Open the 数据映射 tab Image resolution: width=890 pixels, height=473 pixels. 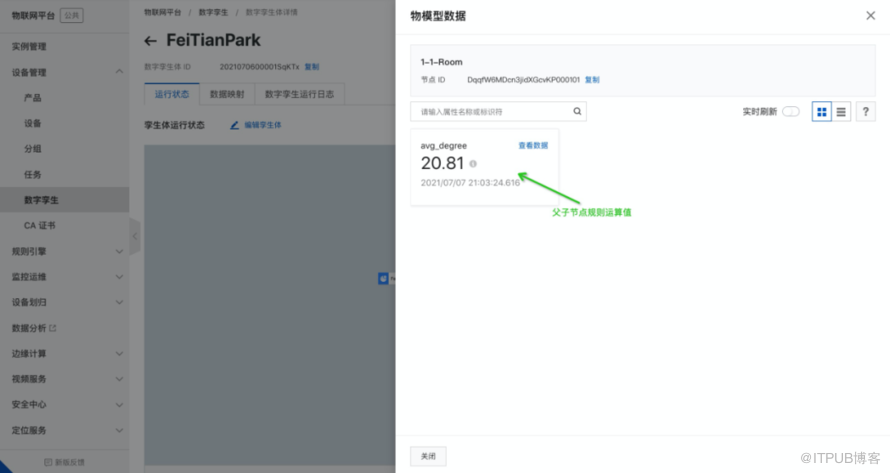pyautogui.click(x=227, y=94)
